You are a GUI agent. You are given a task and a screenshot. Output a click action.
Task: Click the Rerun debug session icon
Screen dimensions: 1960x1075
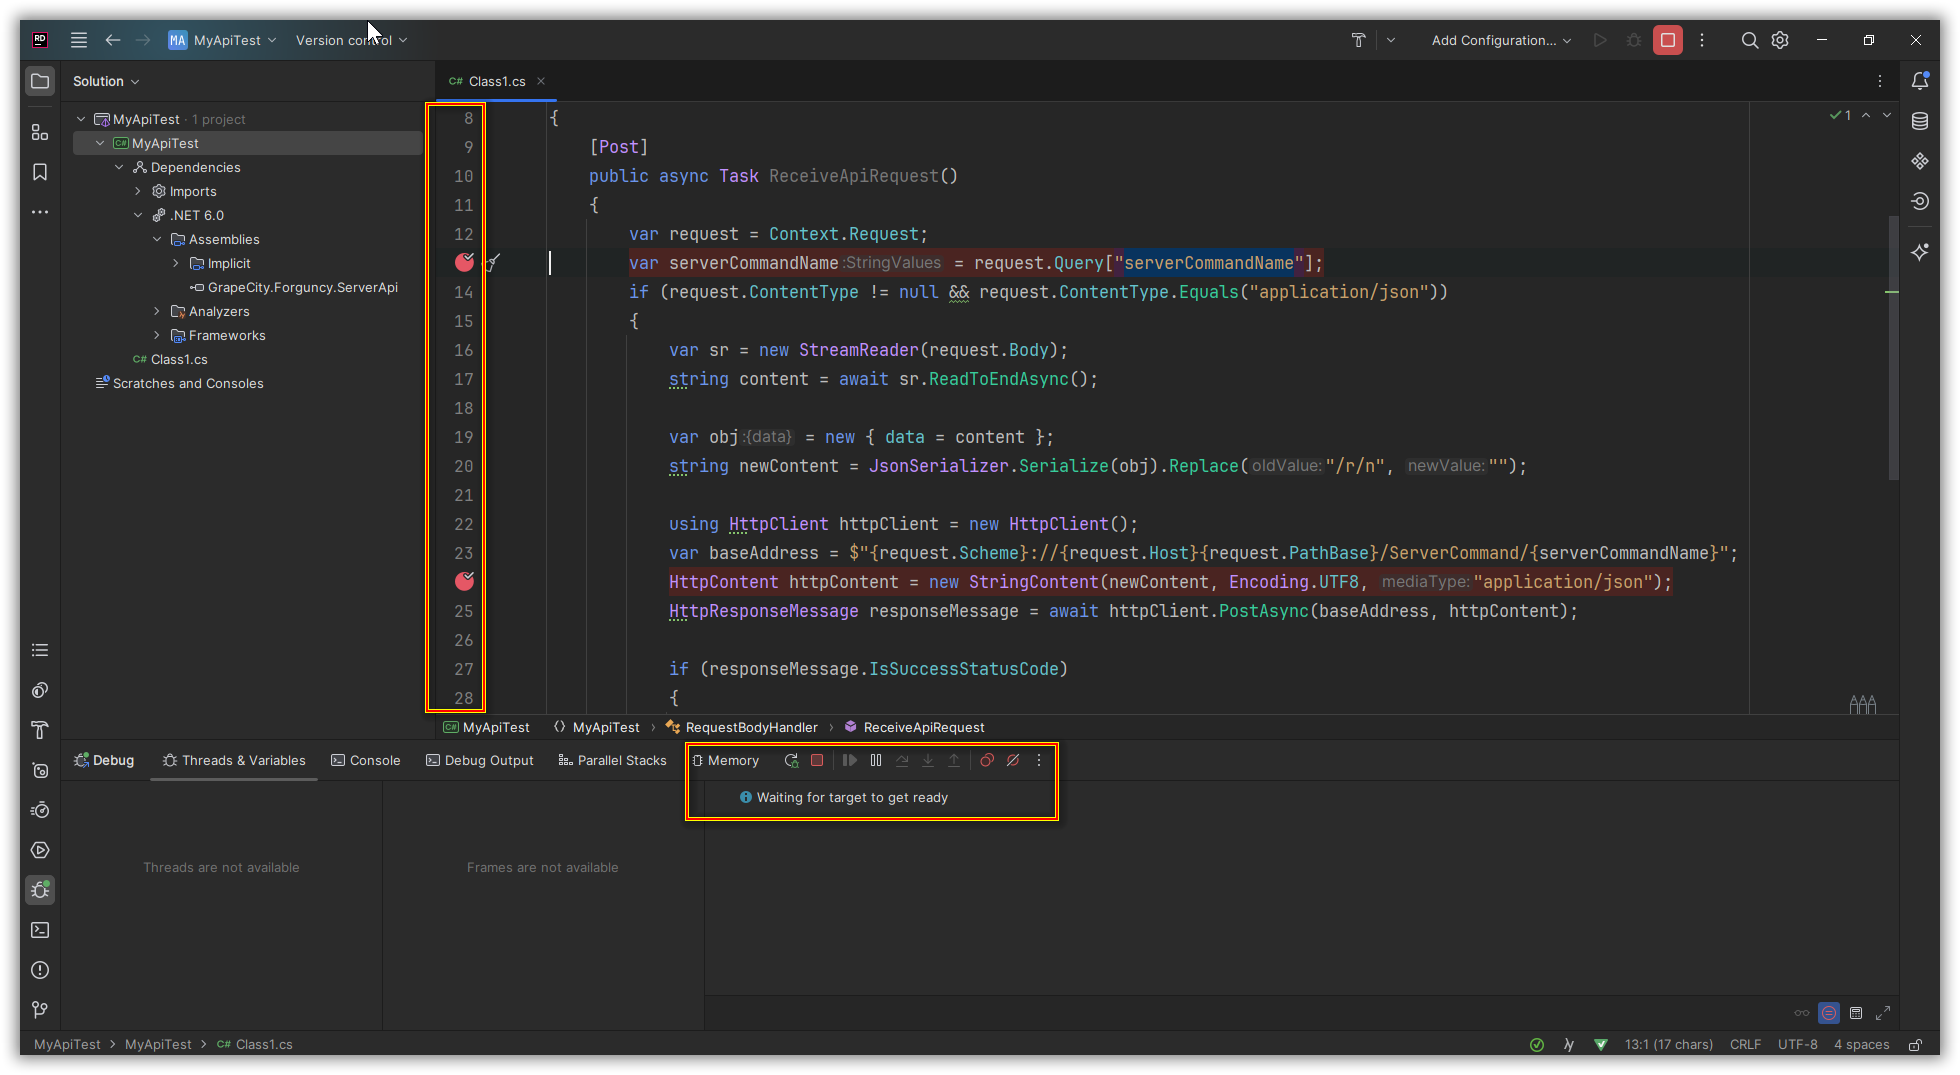[x=791, y=761]
